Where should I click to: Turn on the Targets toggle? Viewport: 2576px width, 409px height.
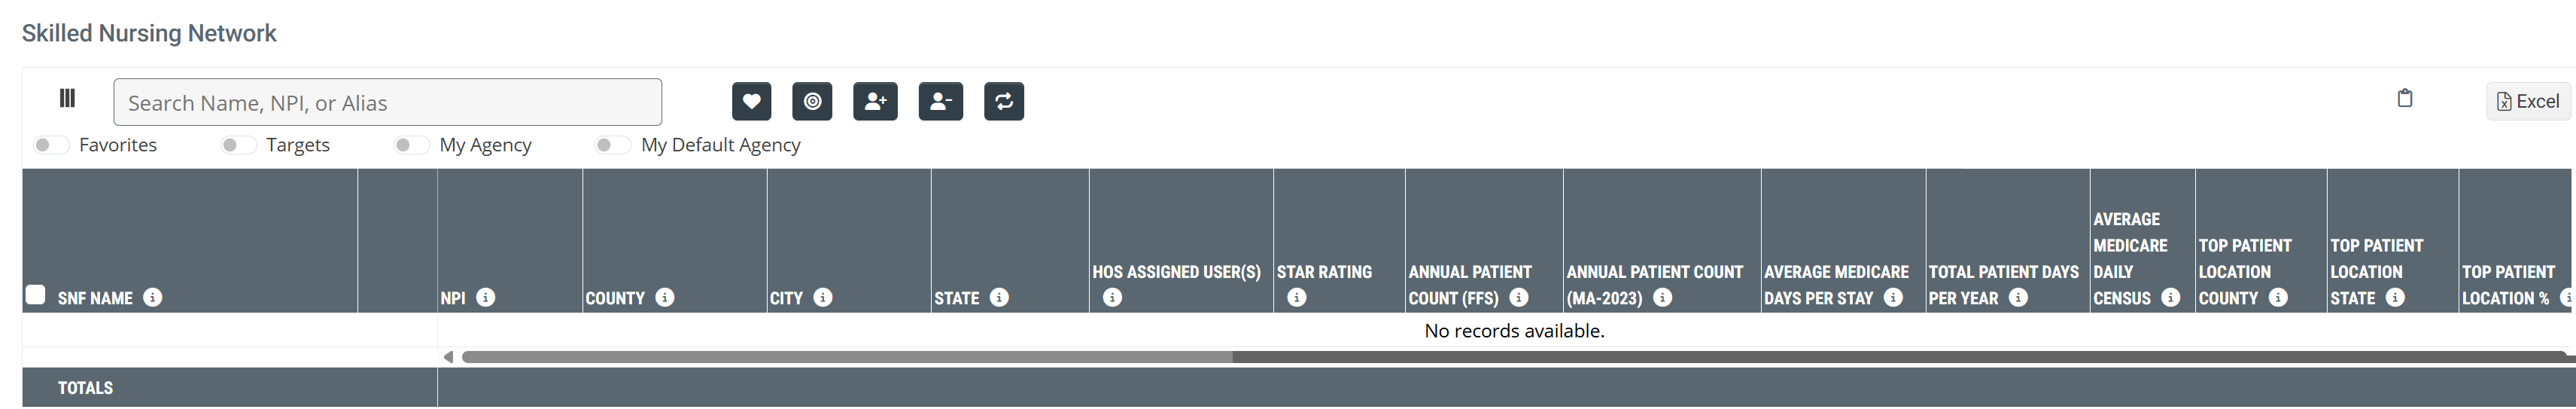(238, 145)
